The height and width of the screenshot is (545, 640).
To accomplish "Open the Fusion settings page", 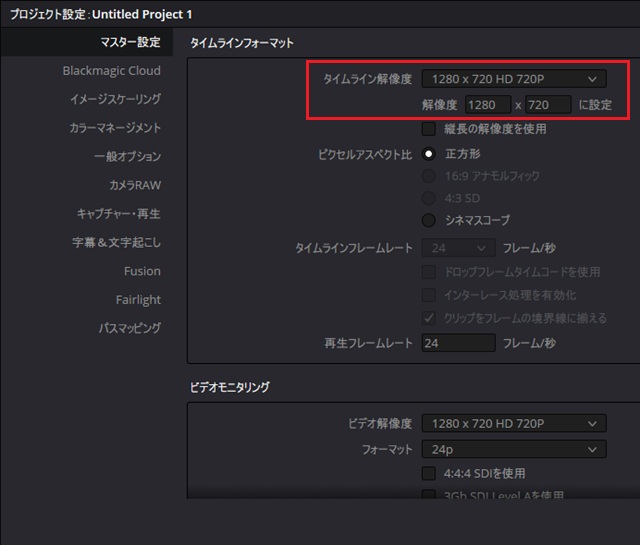I will 142,271.
